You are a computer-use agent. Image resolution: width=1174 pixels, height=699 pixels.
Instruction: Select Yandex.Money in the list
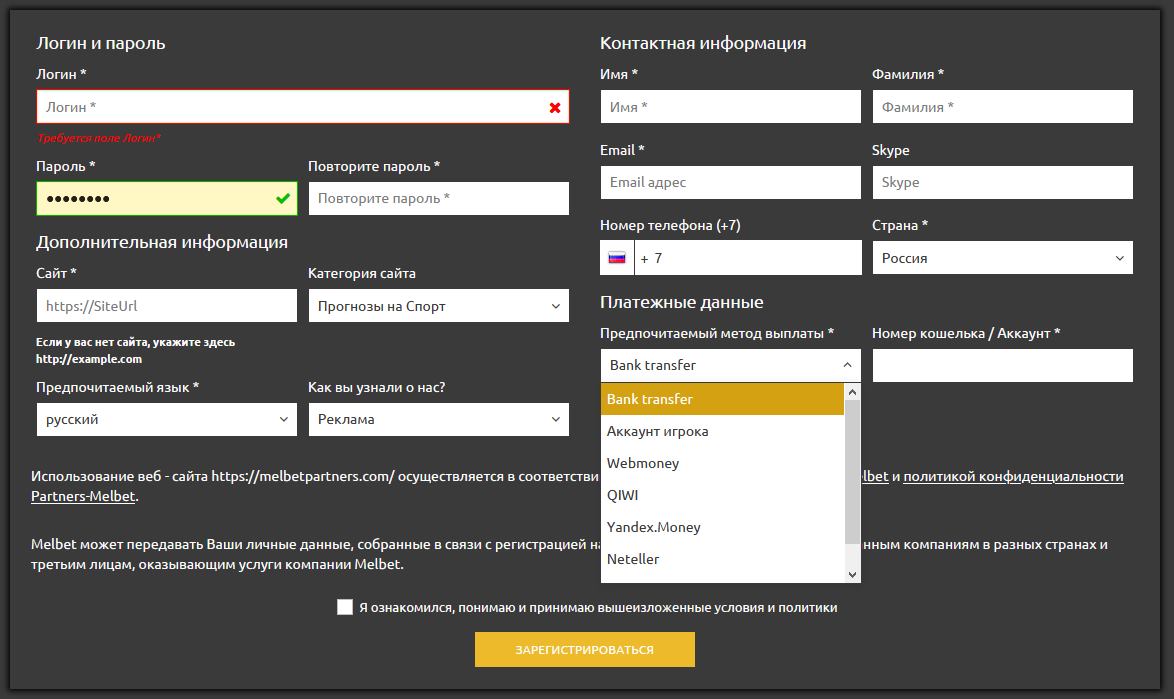(x=653, y=527)
